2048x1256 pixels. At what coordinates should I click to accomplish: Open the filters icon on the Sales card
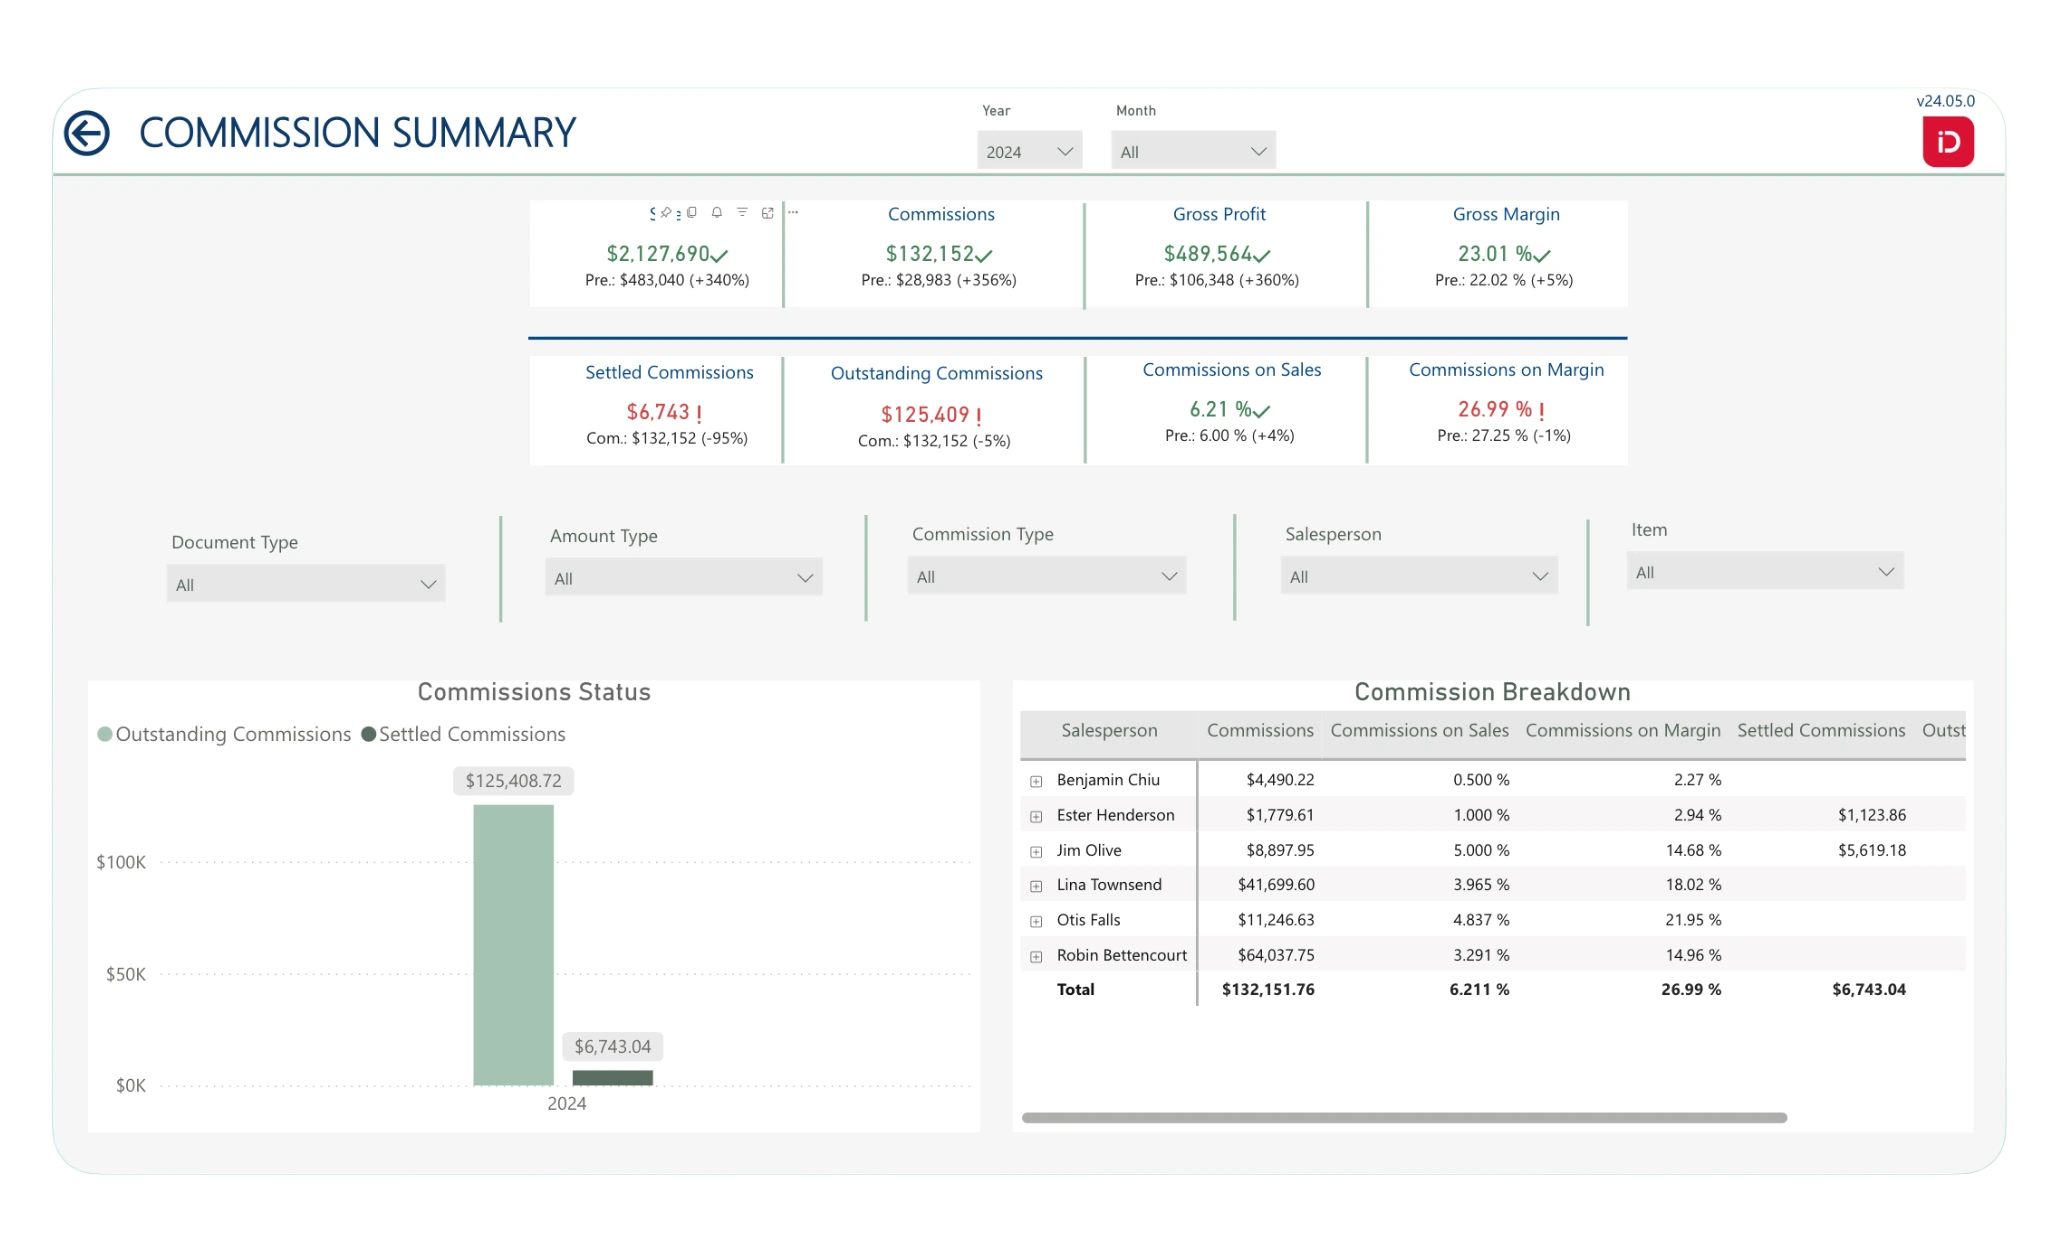coord(742,212)
